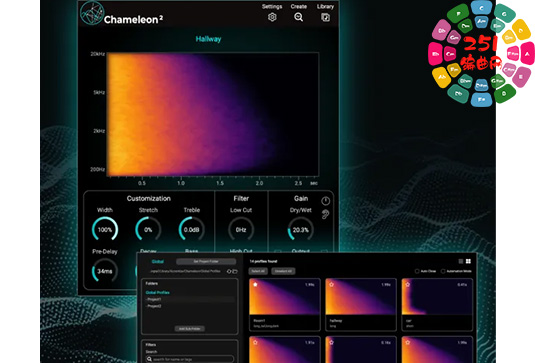Screen dimensions: 535x363
Task: Click the refresh icon beside folder path
Action: pyautogui.click(x=229, y=272)
